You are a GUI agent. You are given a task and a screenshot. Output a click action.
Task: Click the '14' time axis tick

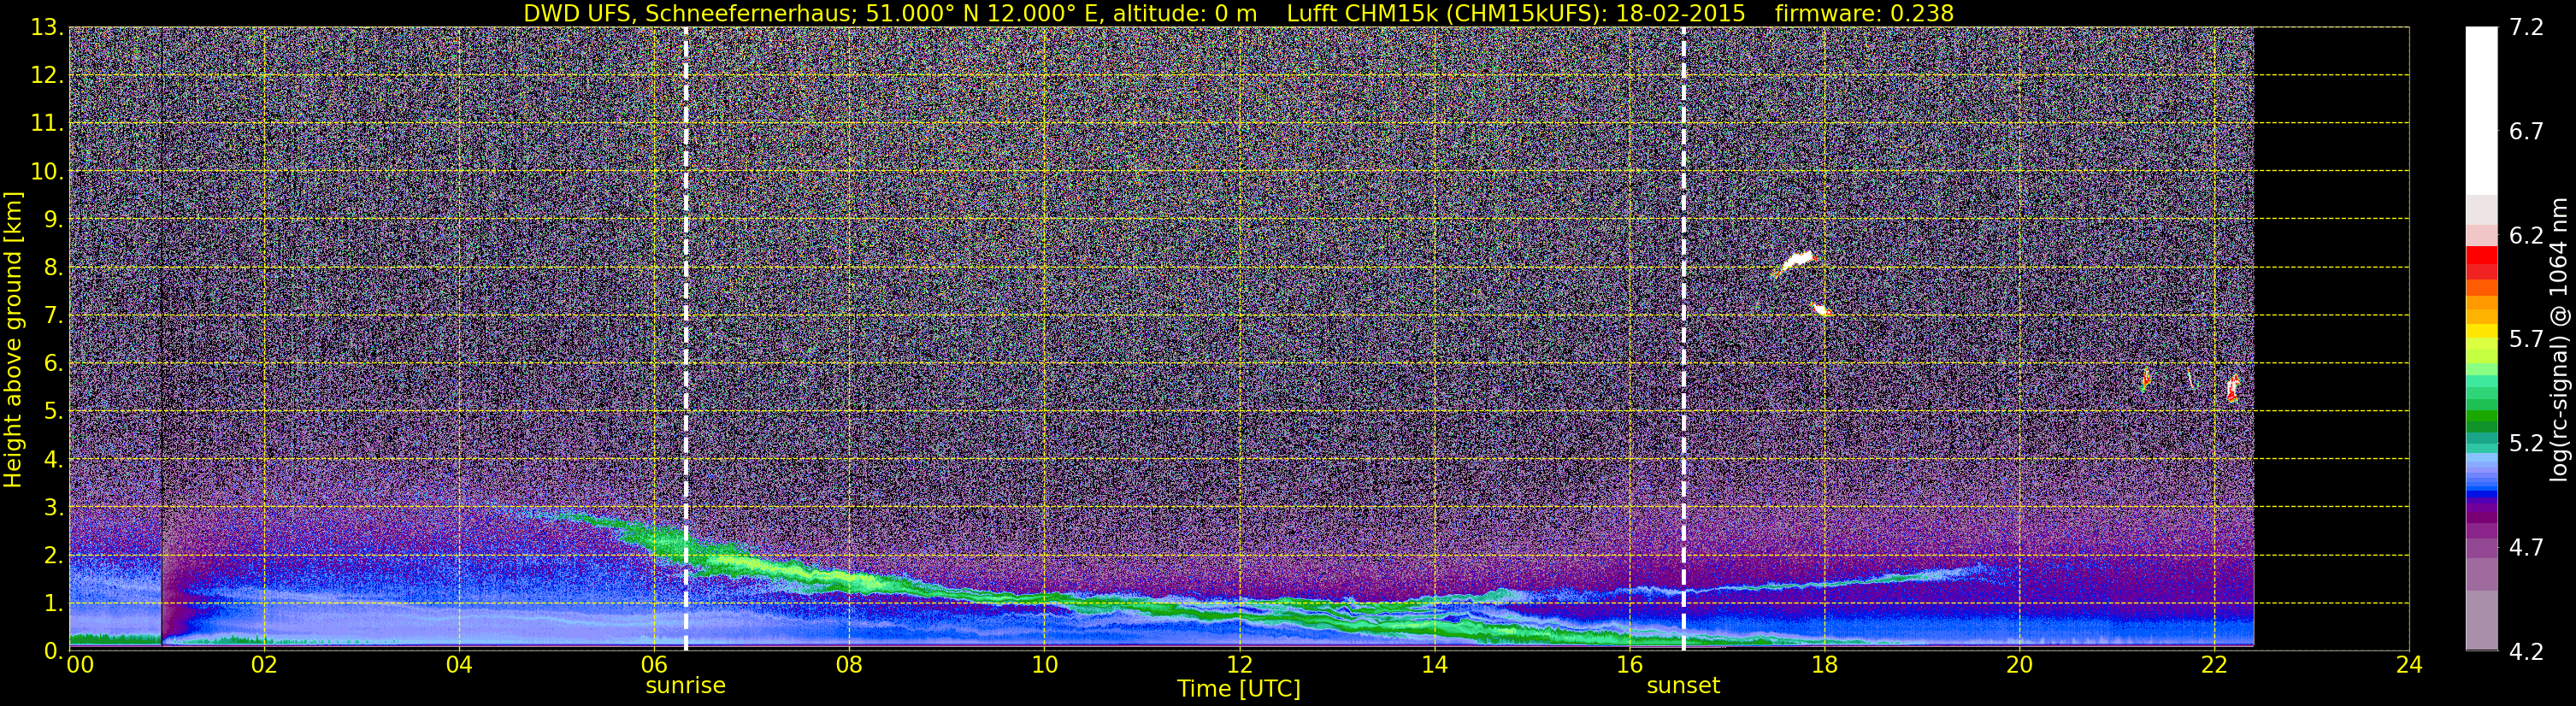[x=1434, y=665]
